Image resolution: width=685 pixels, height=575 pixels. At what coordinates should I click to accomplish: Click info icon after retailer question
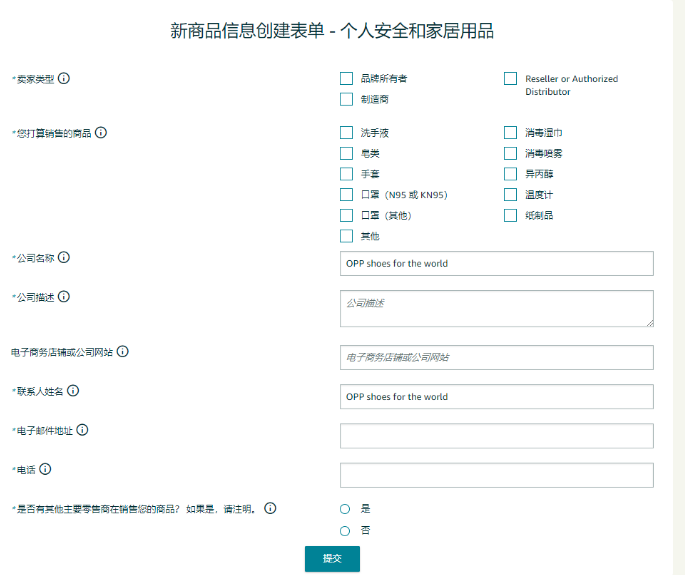(270, 508)
